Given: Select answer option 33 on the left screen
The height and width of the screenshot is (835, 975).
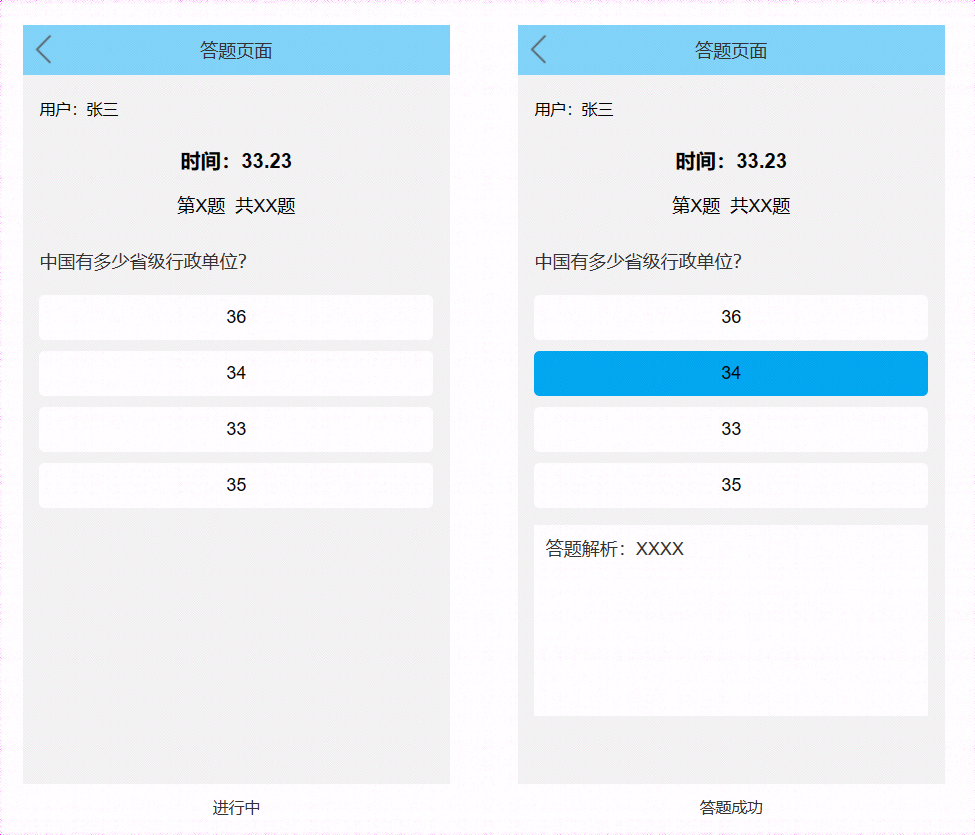Looking at the screenshot, I should [235, 429].
